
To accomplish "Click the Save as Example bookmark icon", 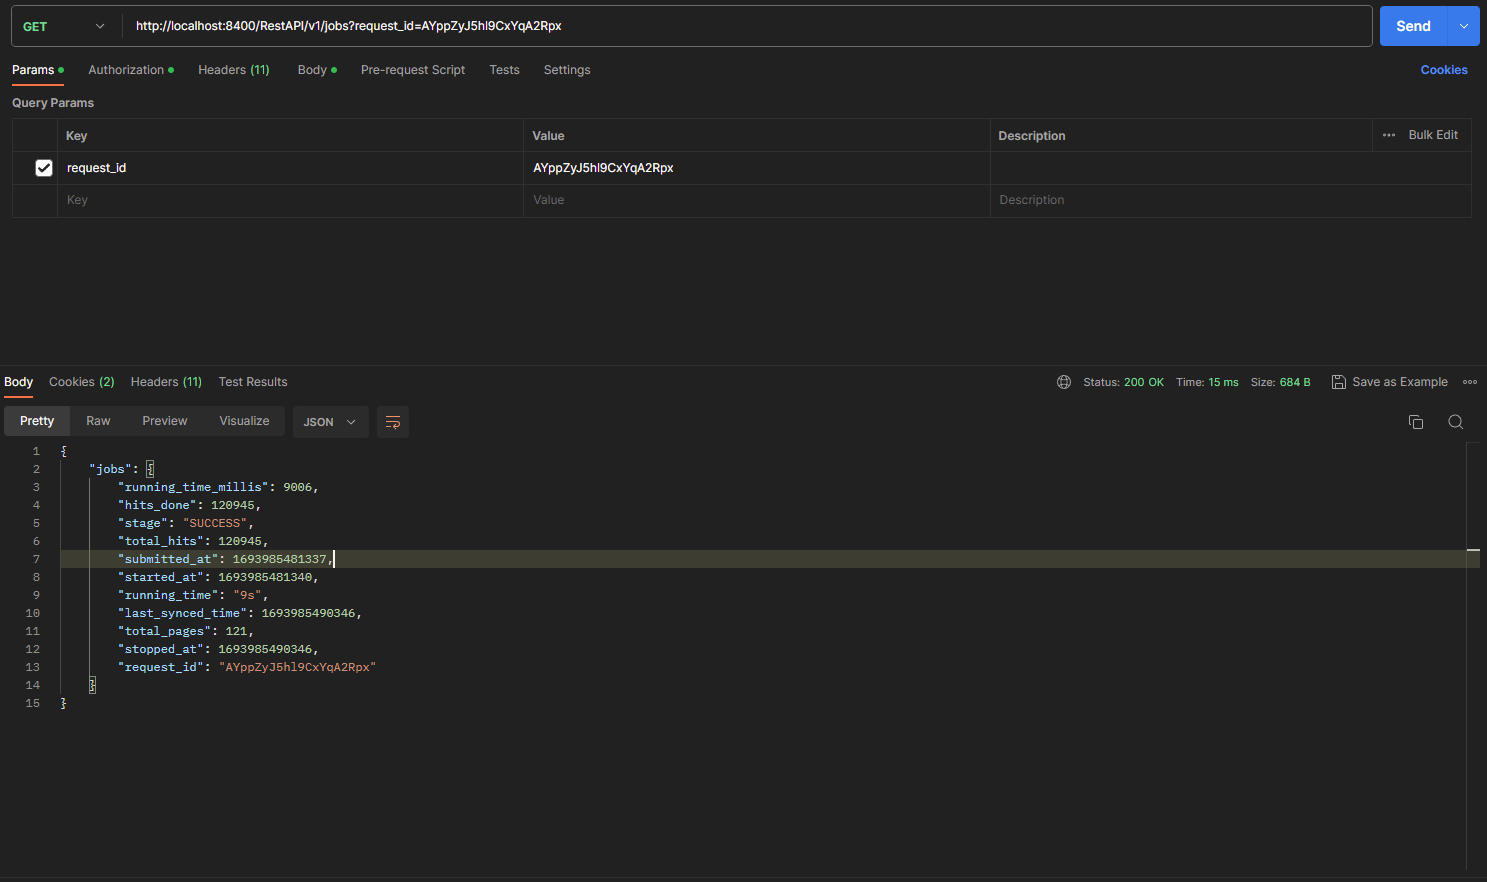I will click(1338, 381).
